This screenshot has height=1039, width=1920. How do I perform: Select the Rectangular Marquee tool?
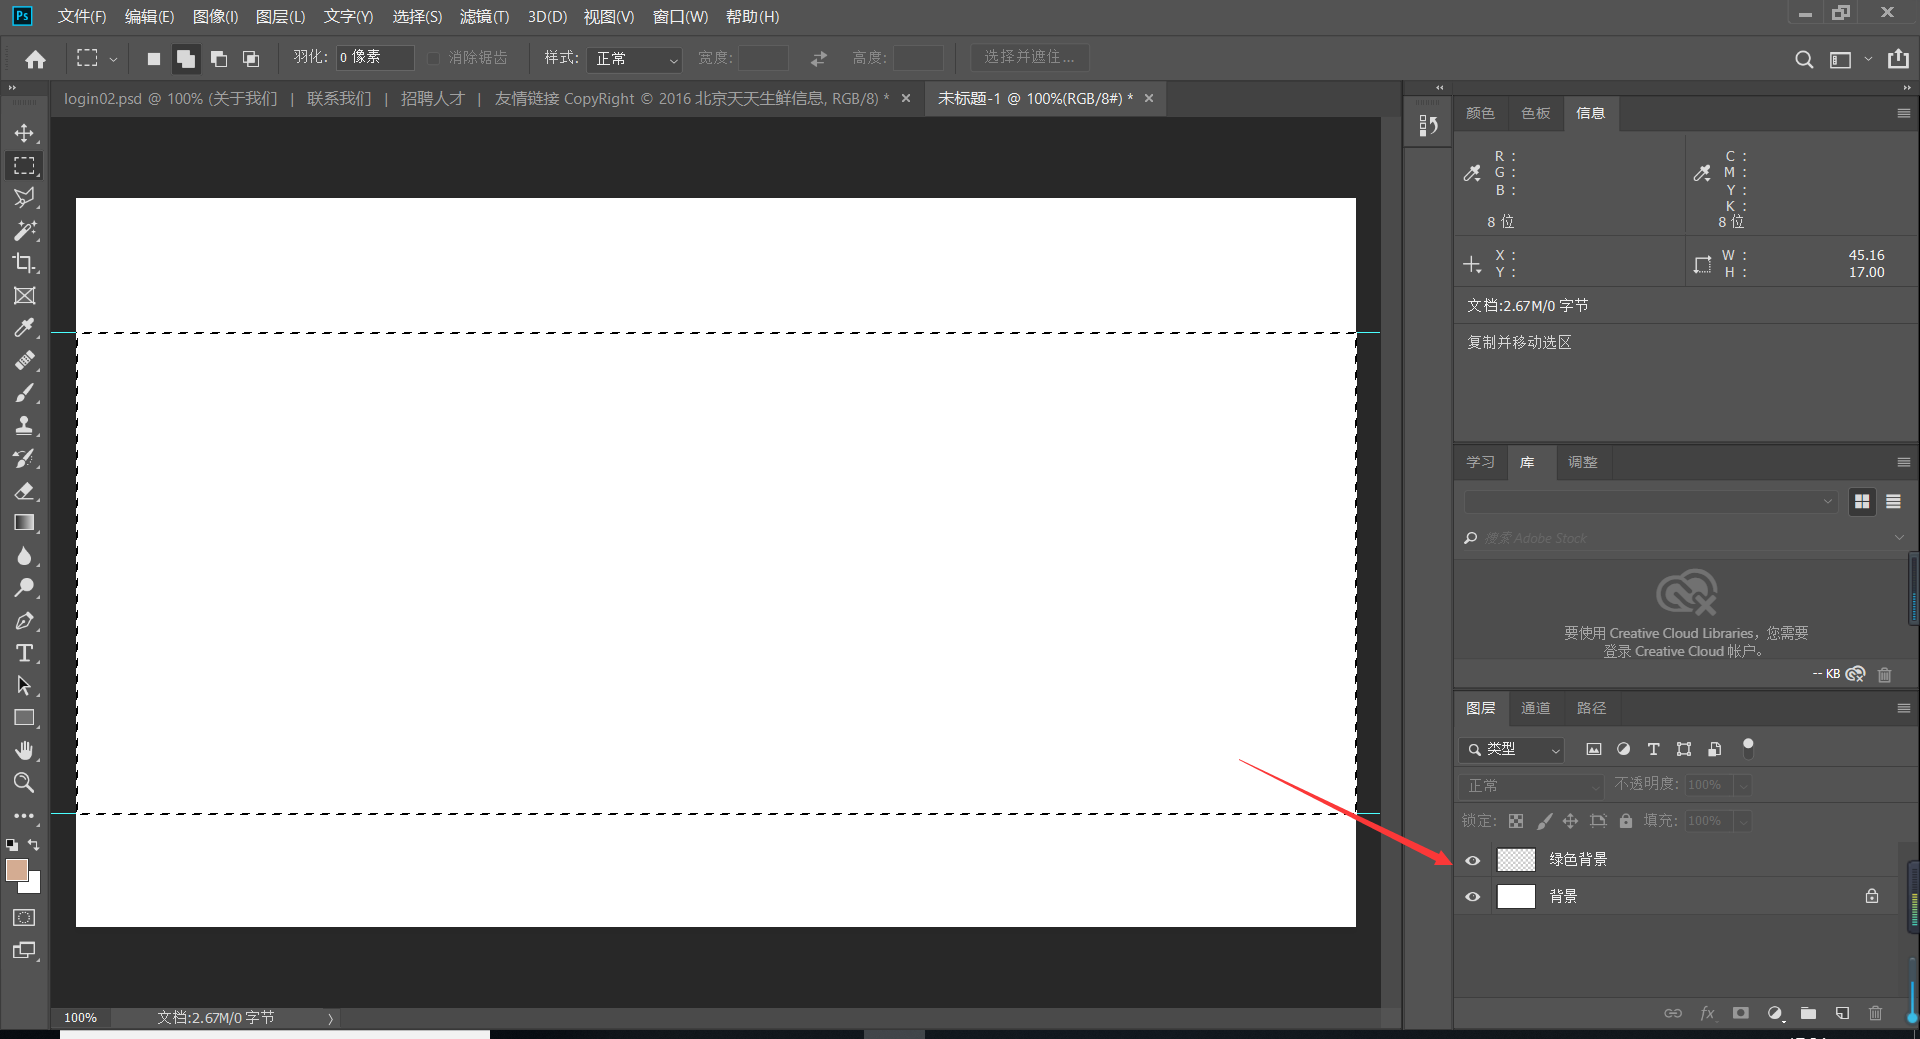(x=24, y=165)
